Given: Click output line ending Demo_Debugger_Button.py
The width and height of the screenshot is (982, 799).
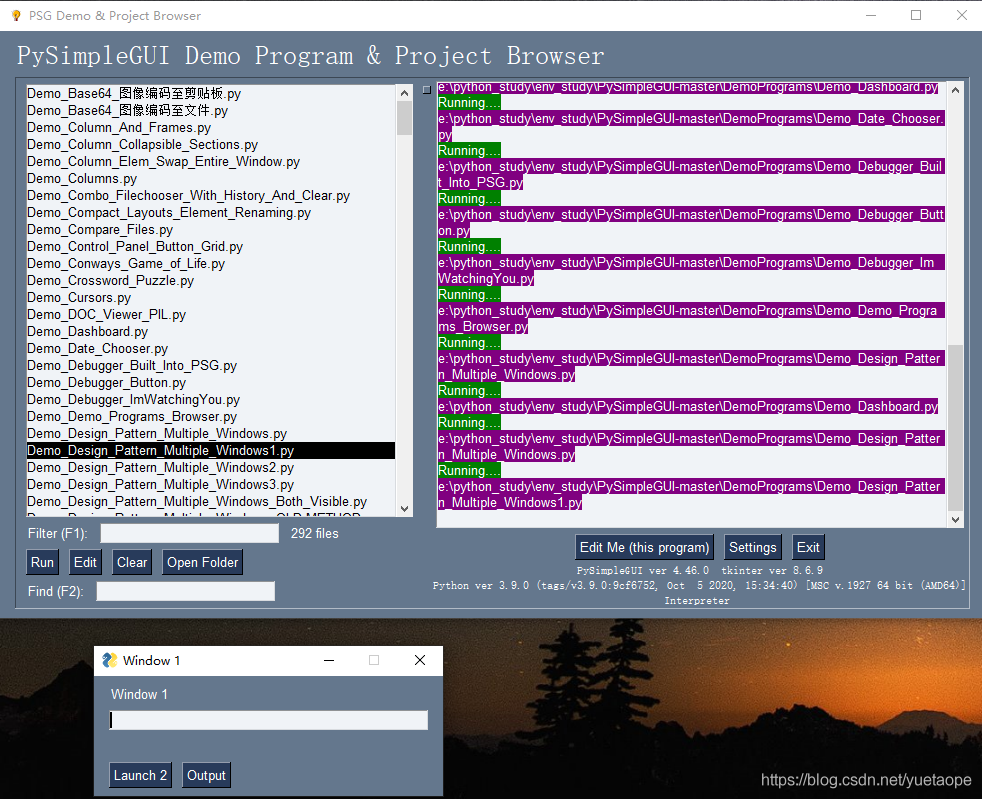Looking at the screenshot, I should tap(691, 222).
